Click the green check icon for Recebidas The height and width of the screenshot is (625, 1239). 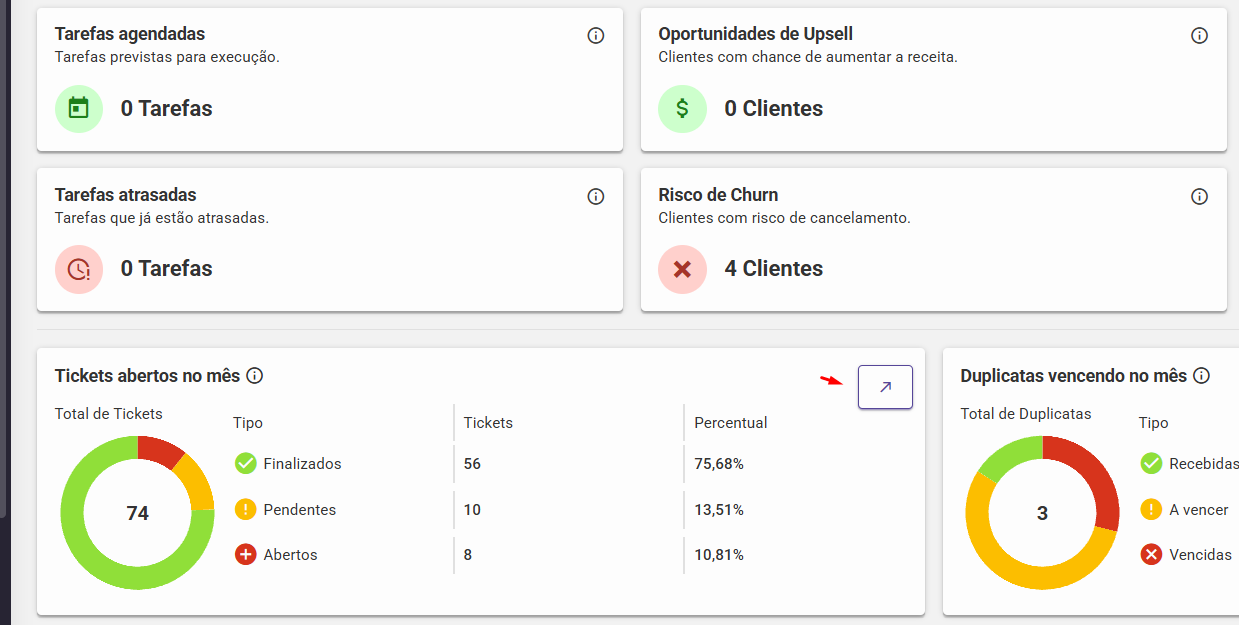pos(1151,464)
